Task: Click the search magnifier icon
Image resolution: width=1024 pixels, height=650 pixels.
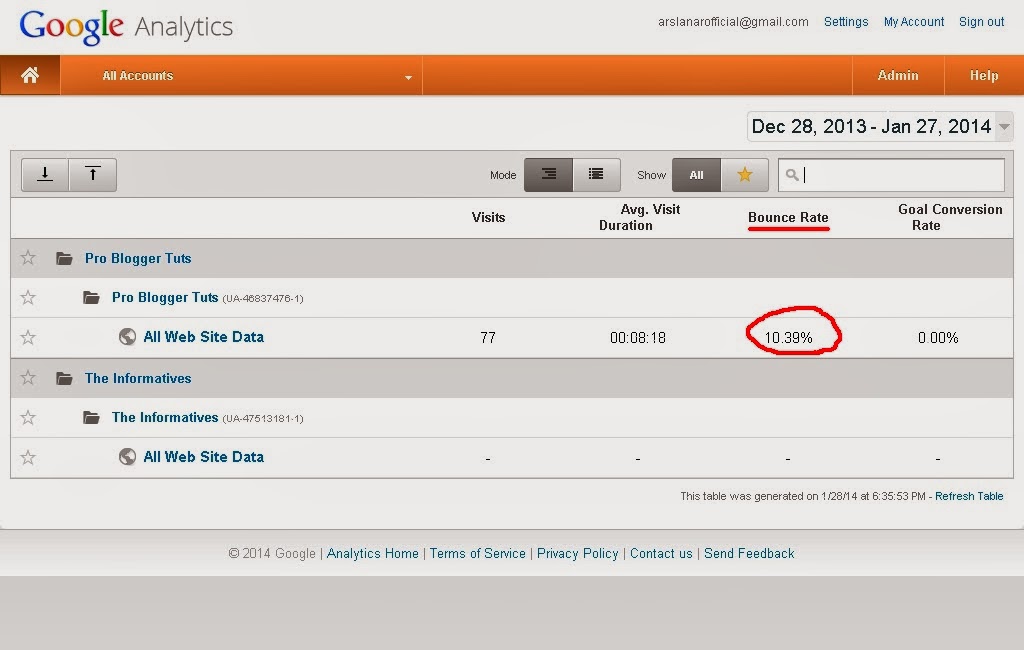Action: 792,174
